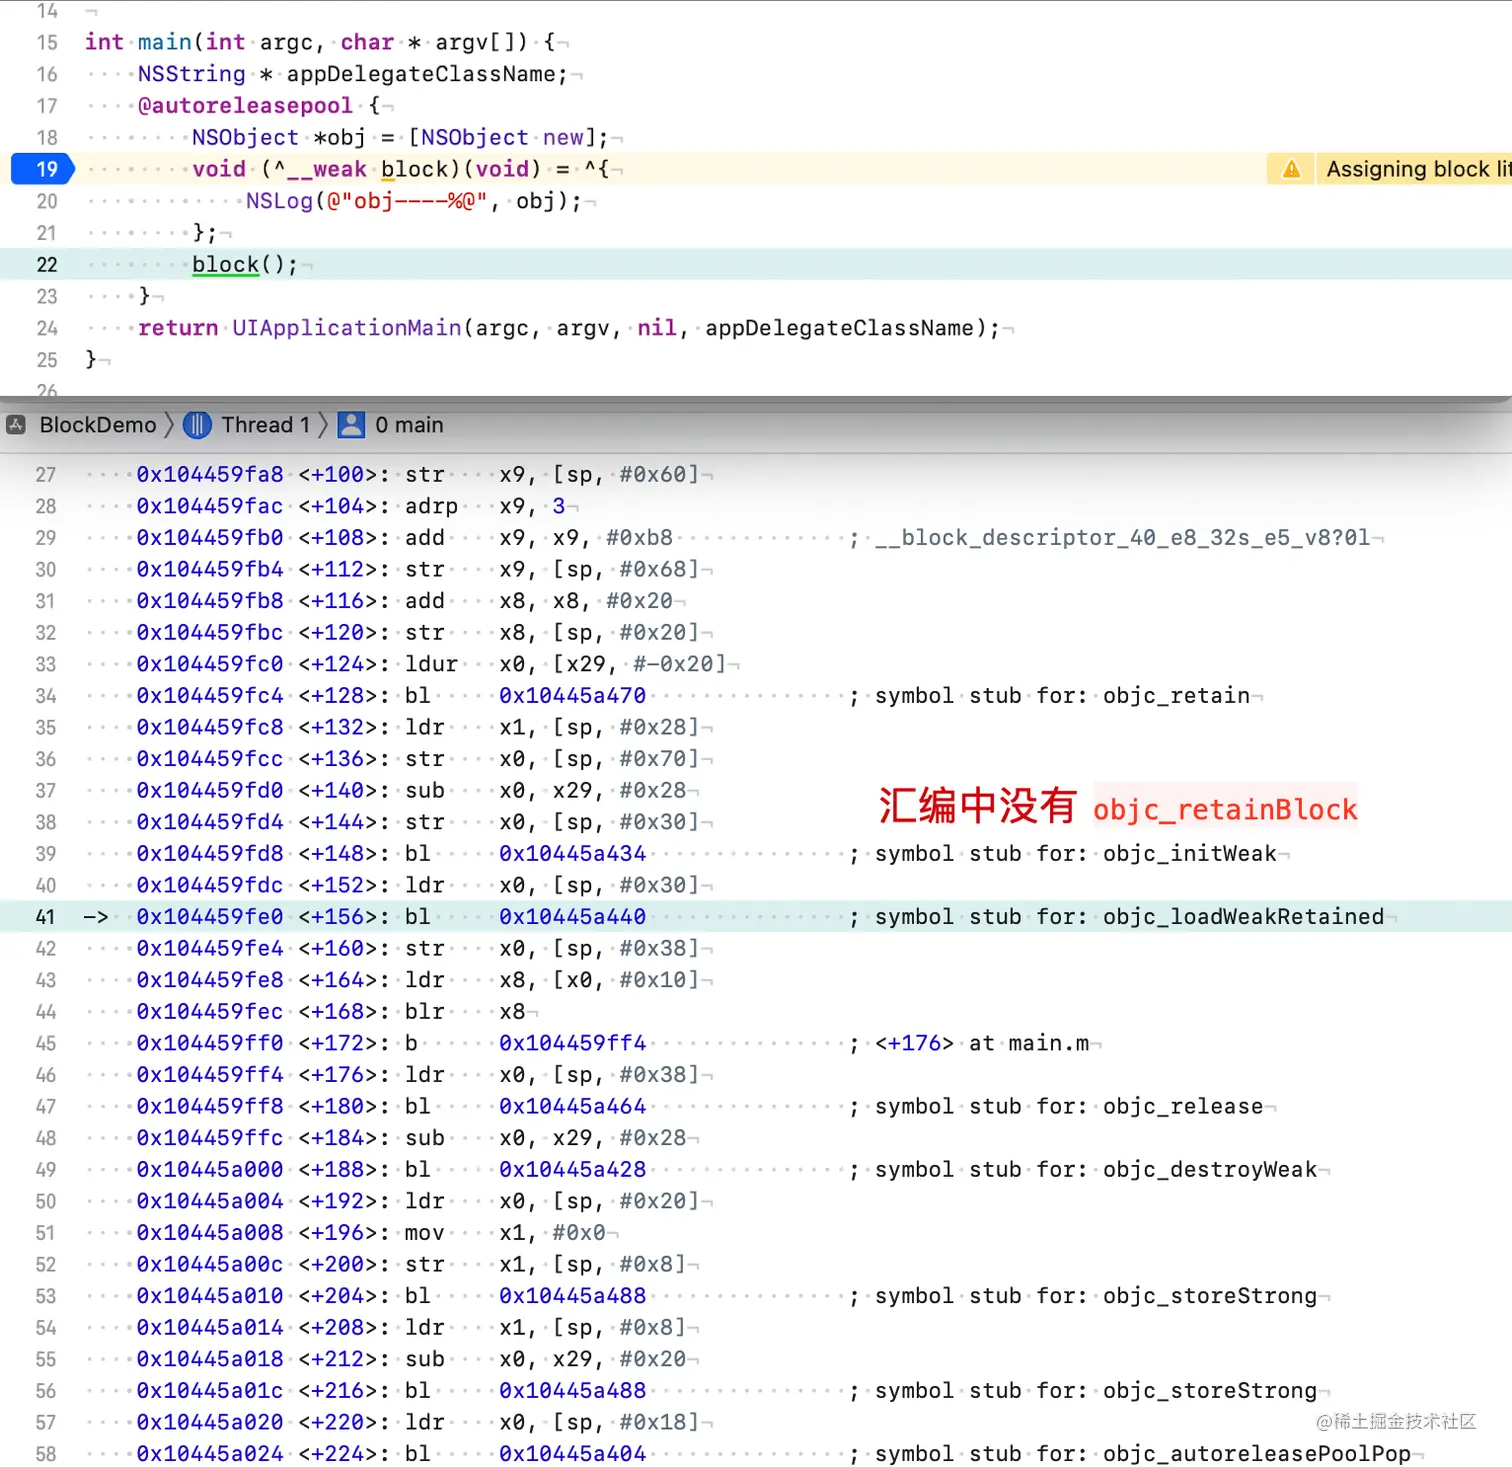Click branch target 0x10445a440
This screenshot has height=1467, width=1512.
click(572, 917)
